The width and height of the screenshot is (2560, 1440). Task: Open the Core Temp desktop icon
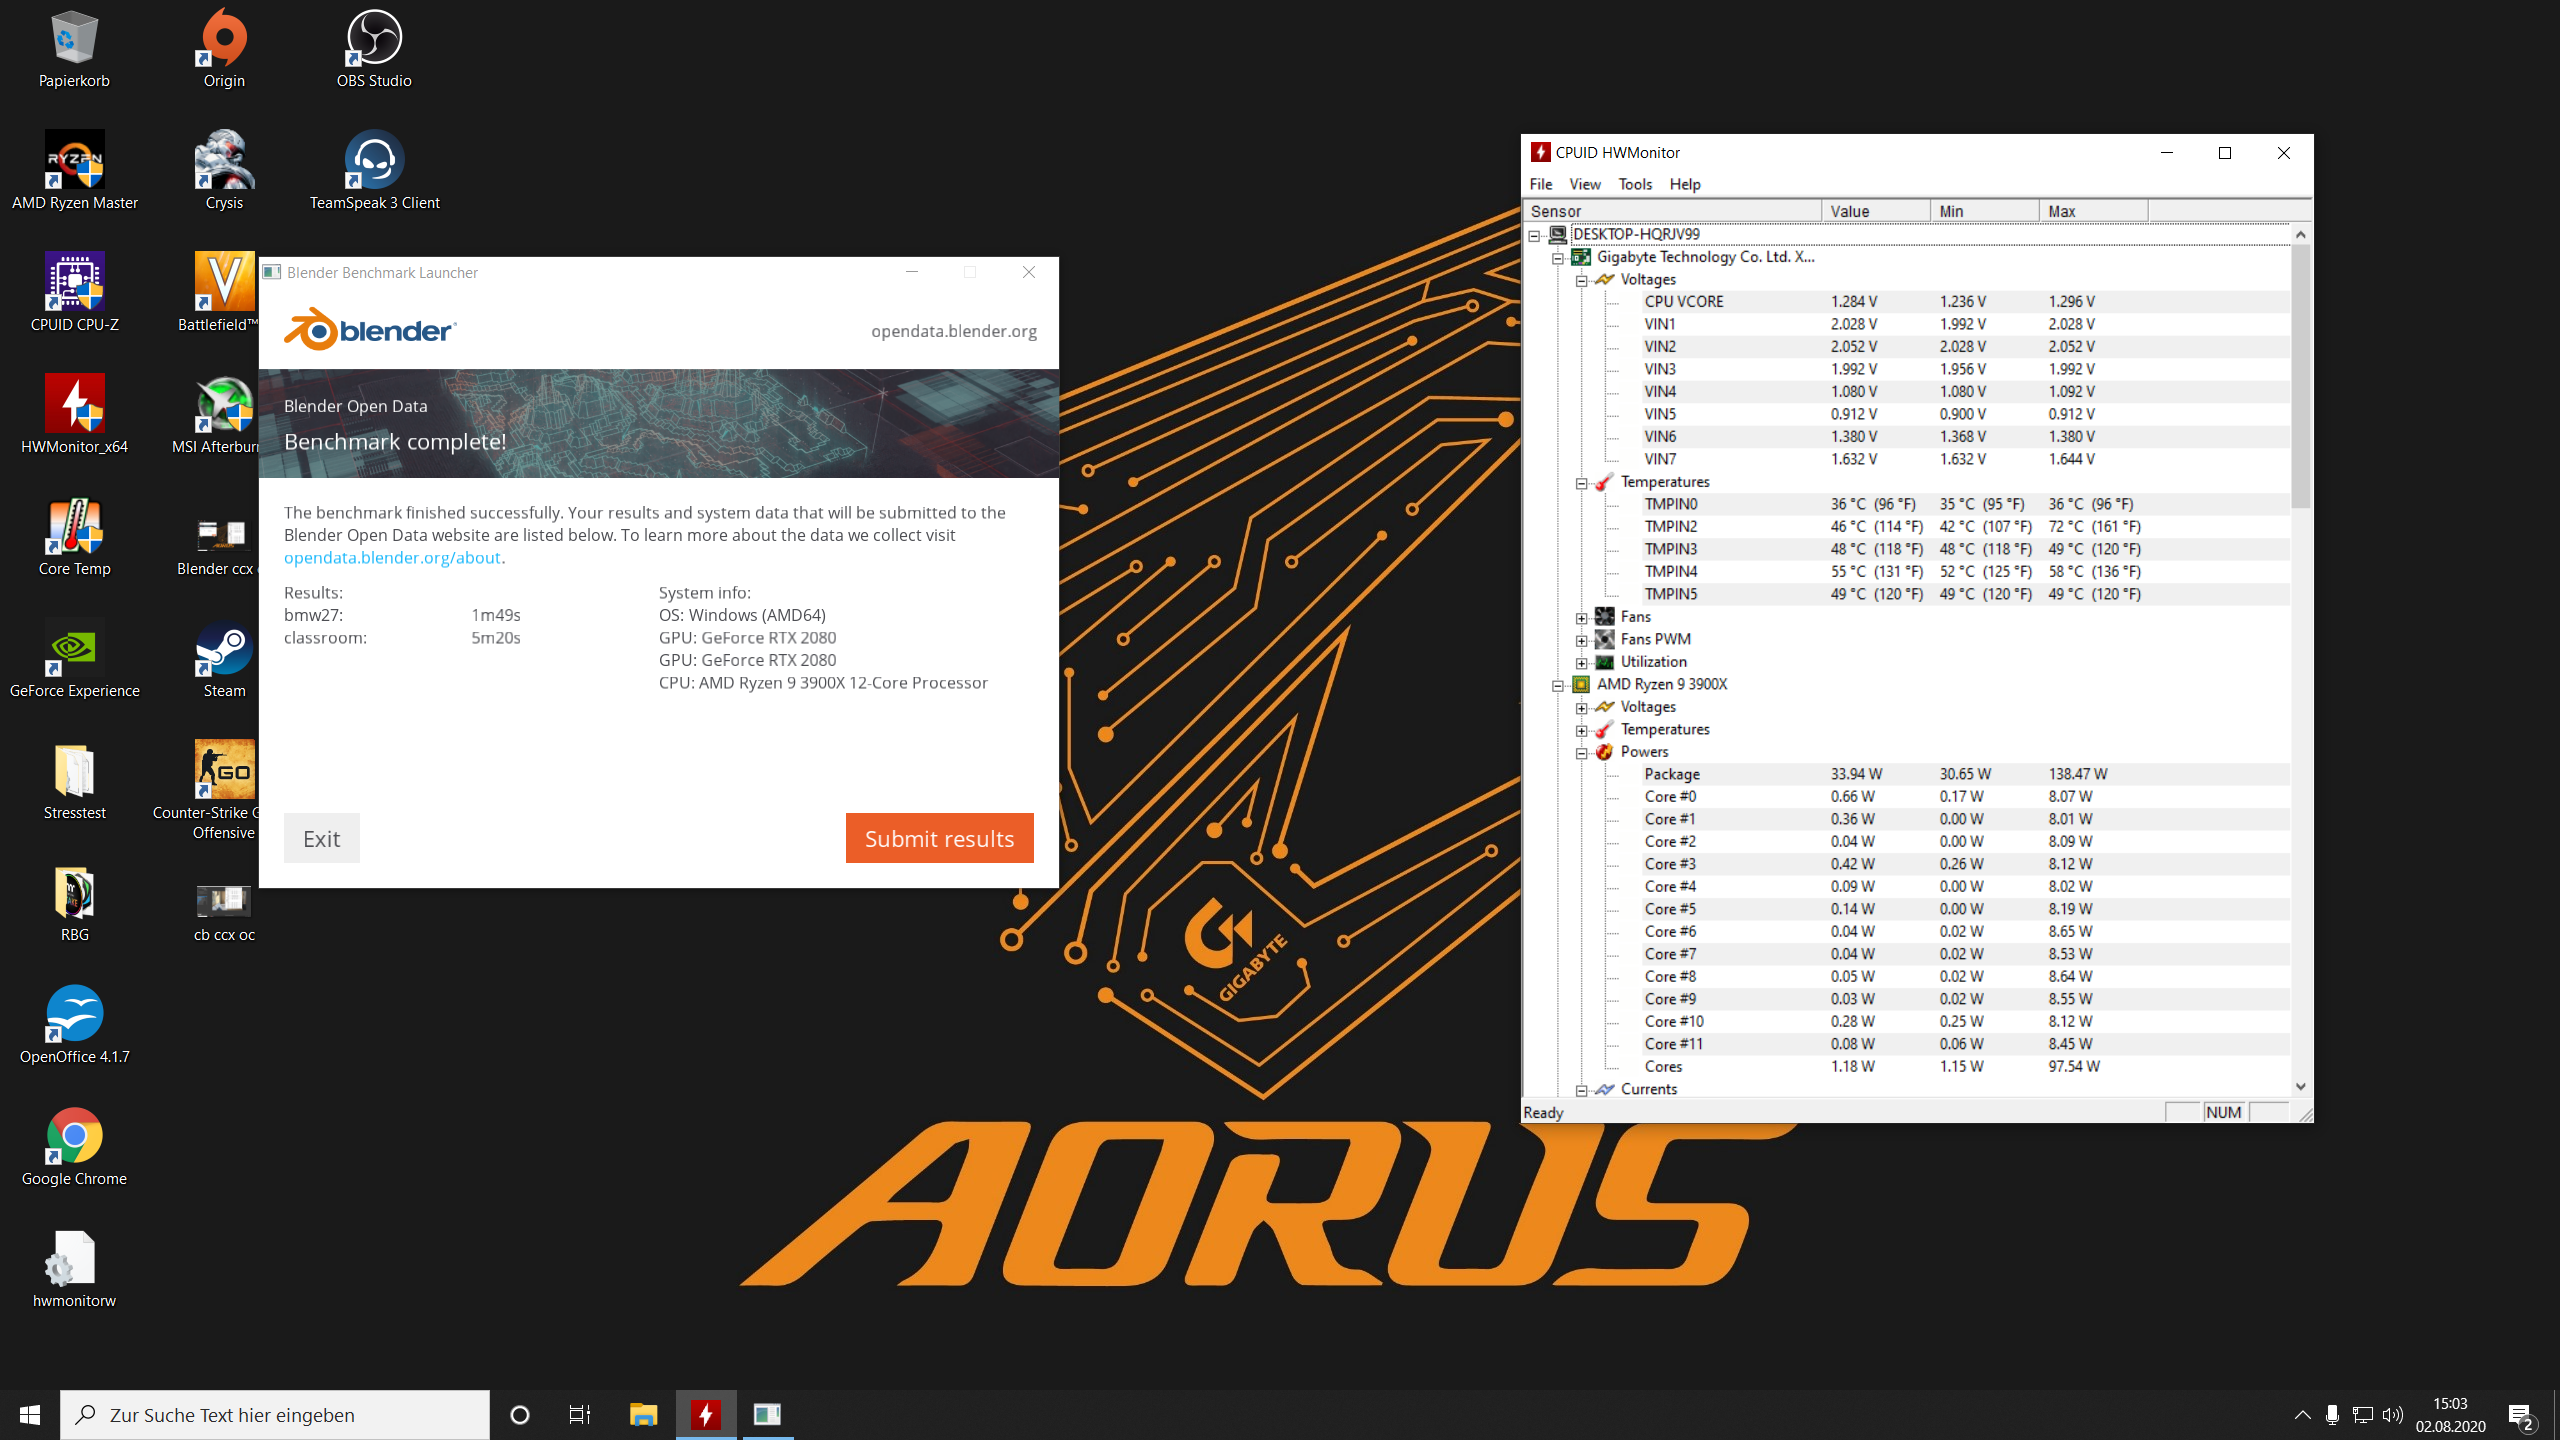[74, 528]
